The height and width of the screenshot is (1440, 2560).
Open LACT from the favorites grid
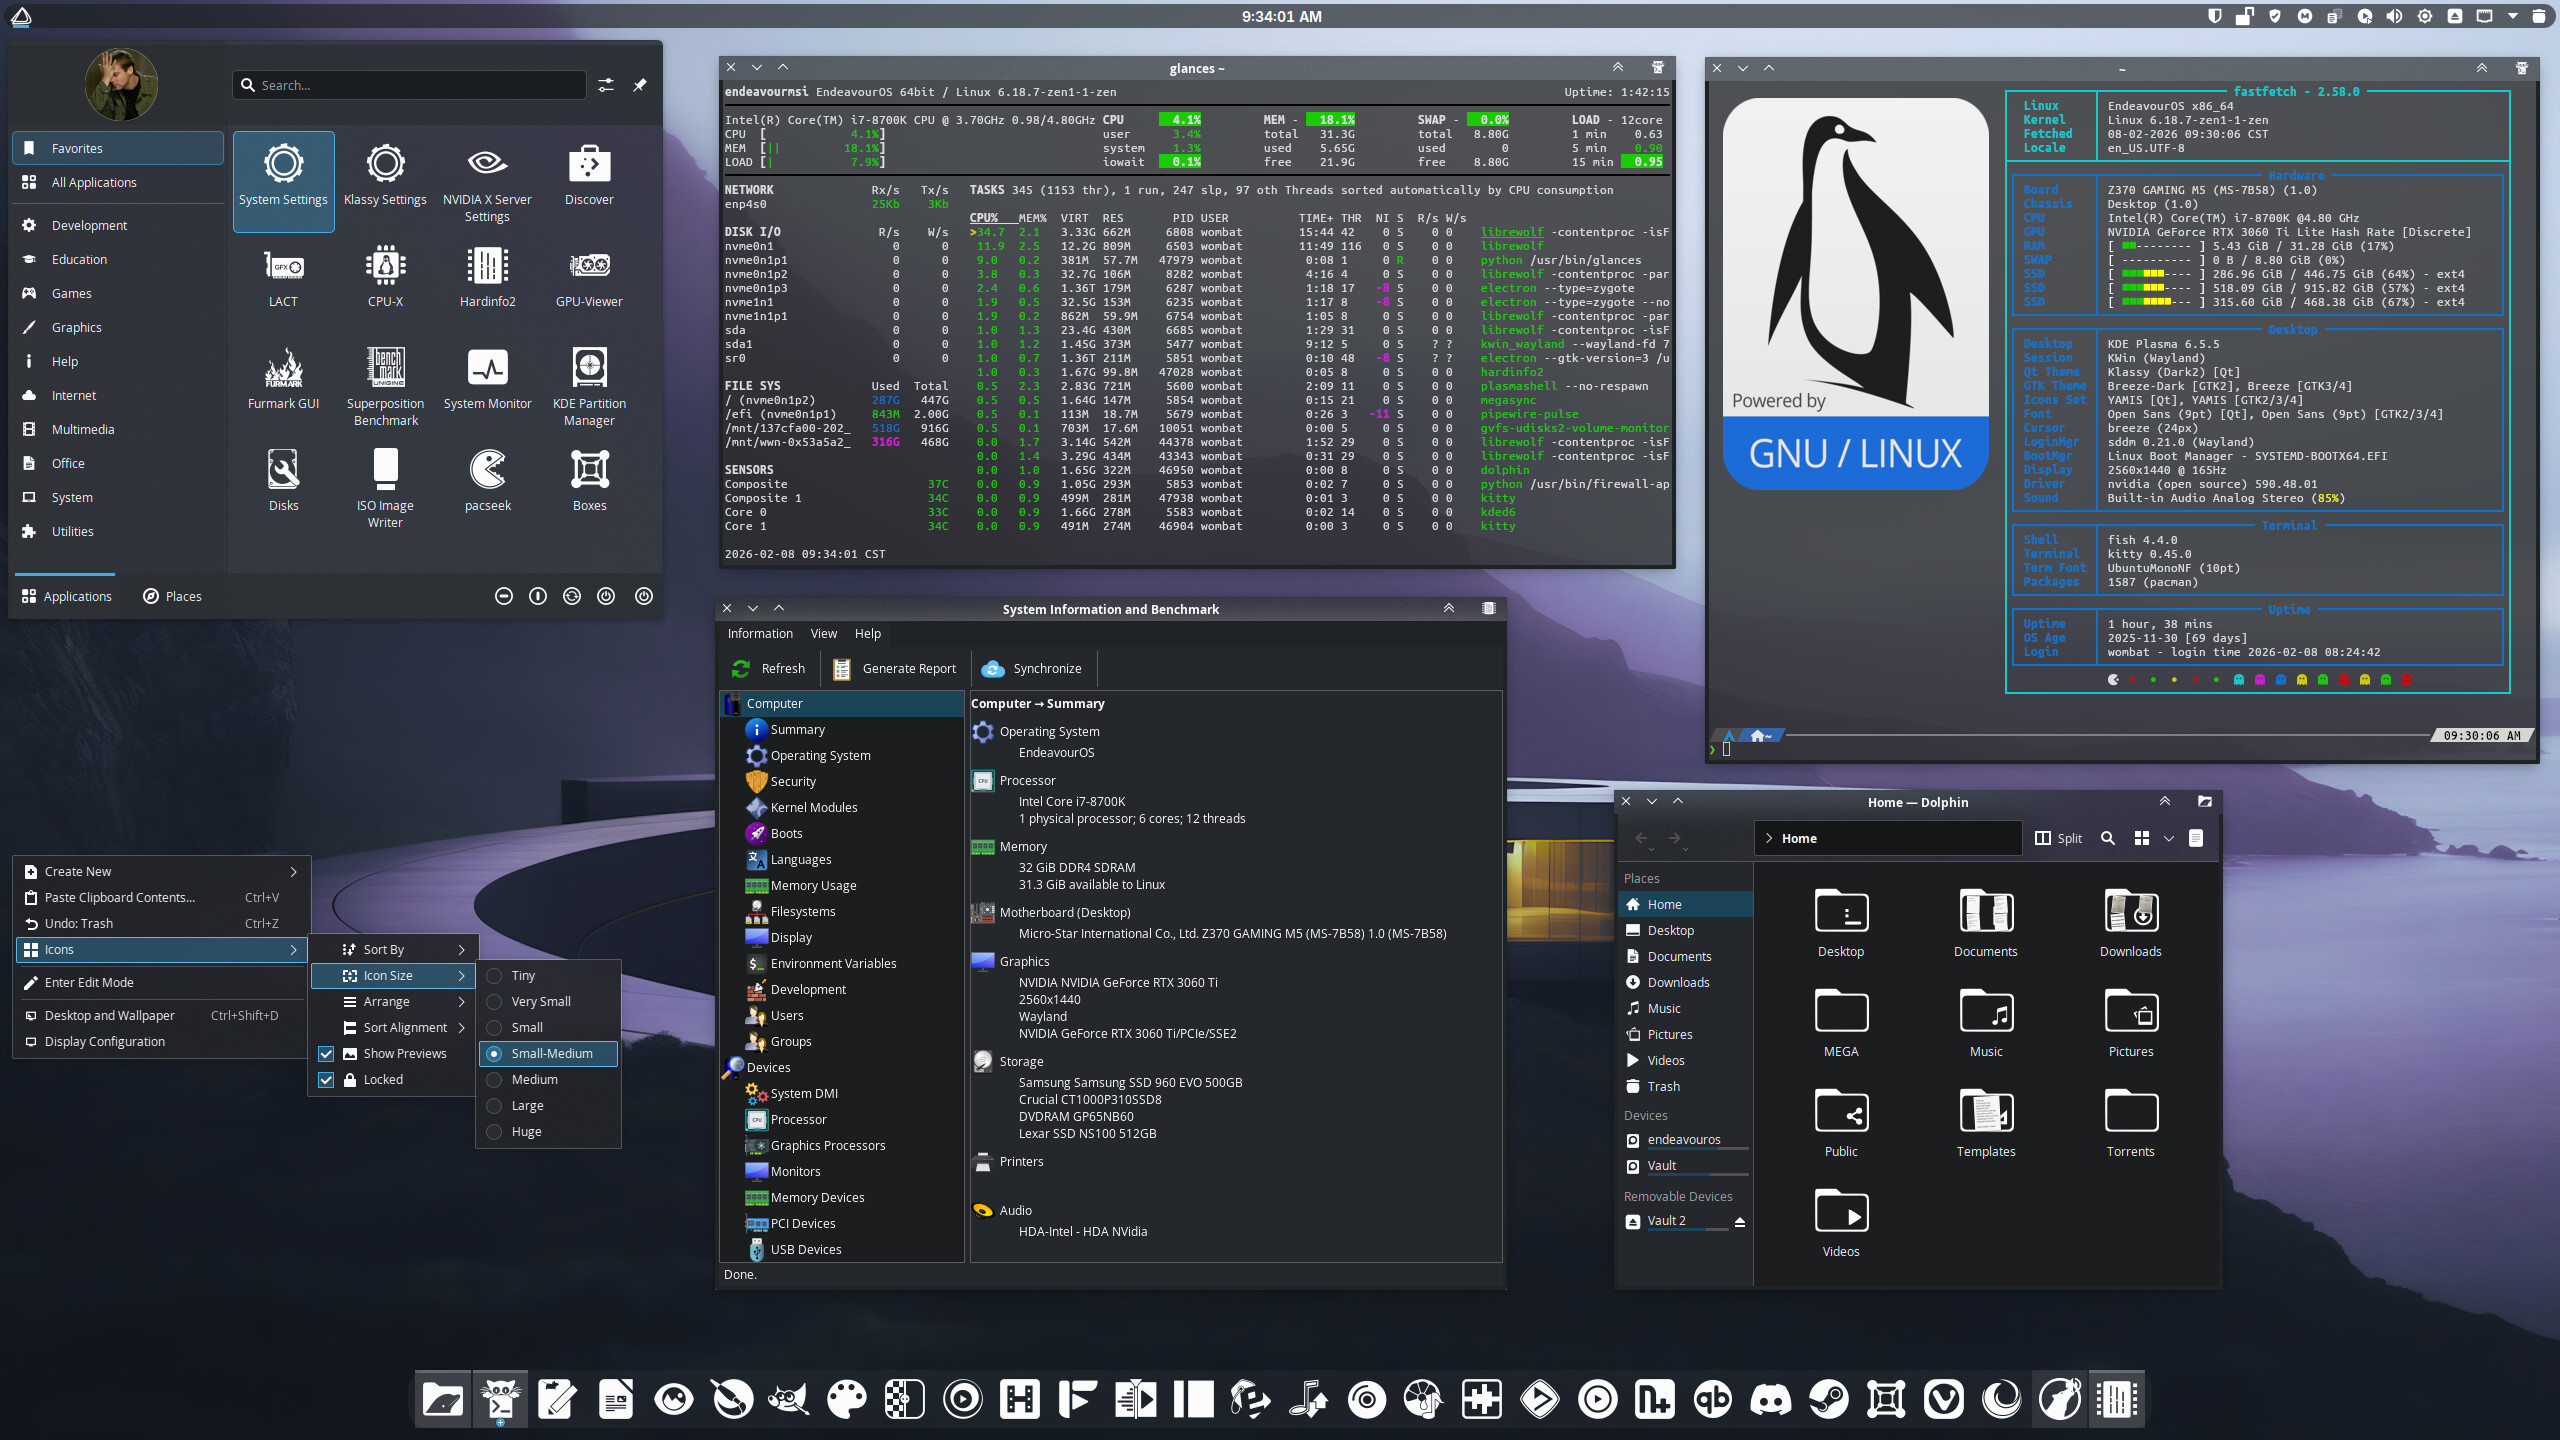click(x=283, y=277)
